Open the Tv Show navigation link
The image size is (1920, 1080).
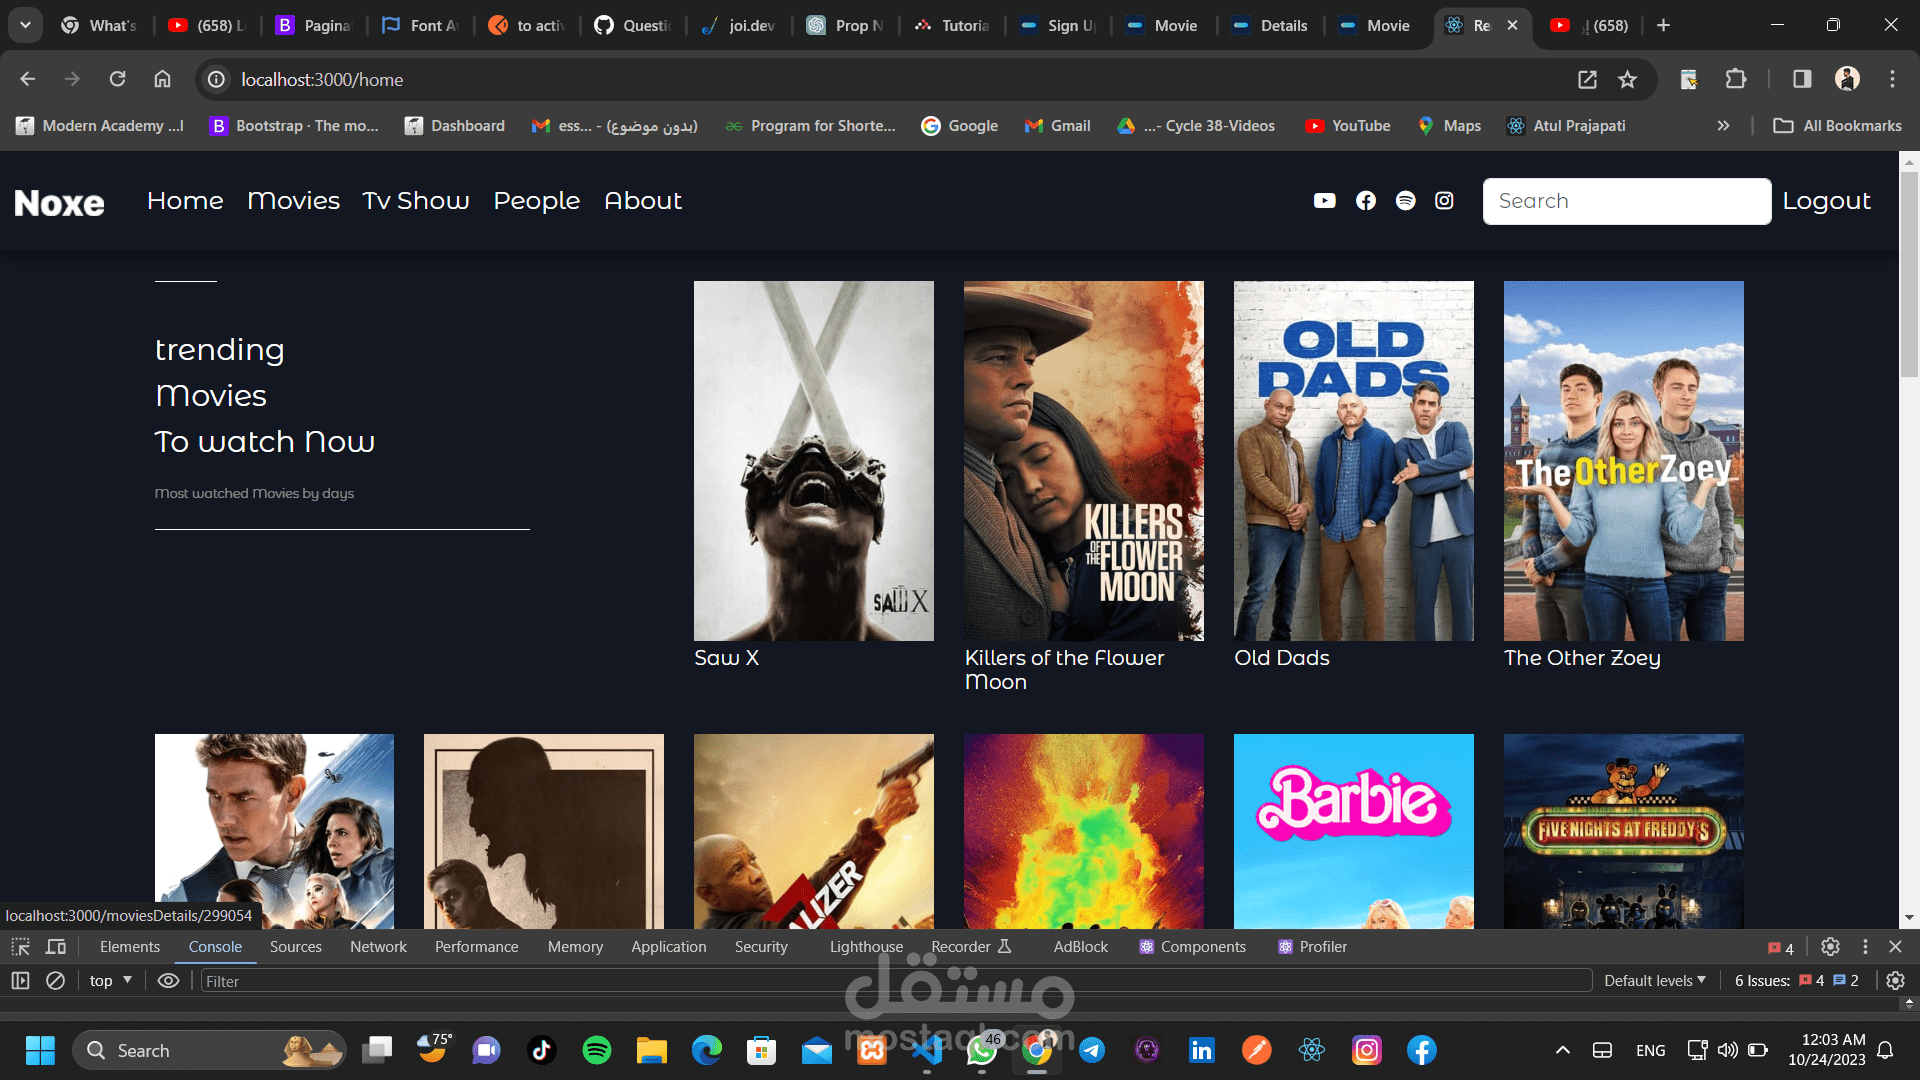click(x=416, y=200)
